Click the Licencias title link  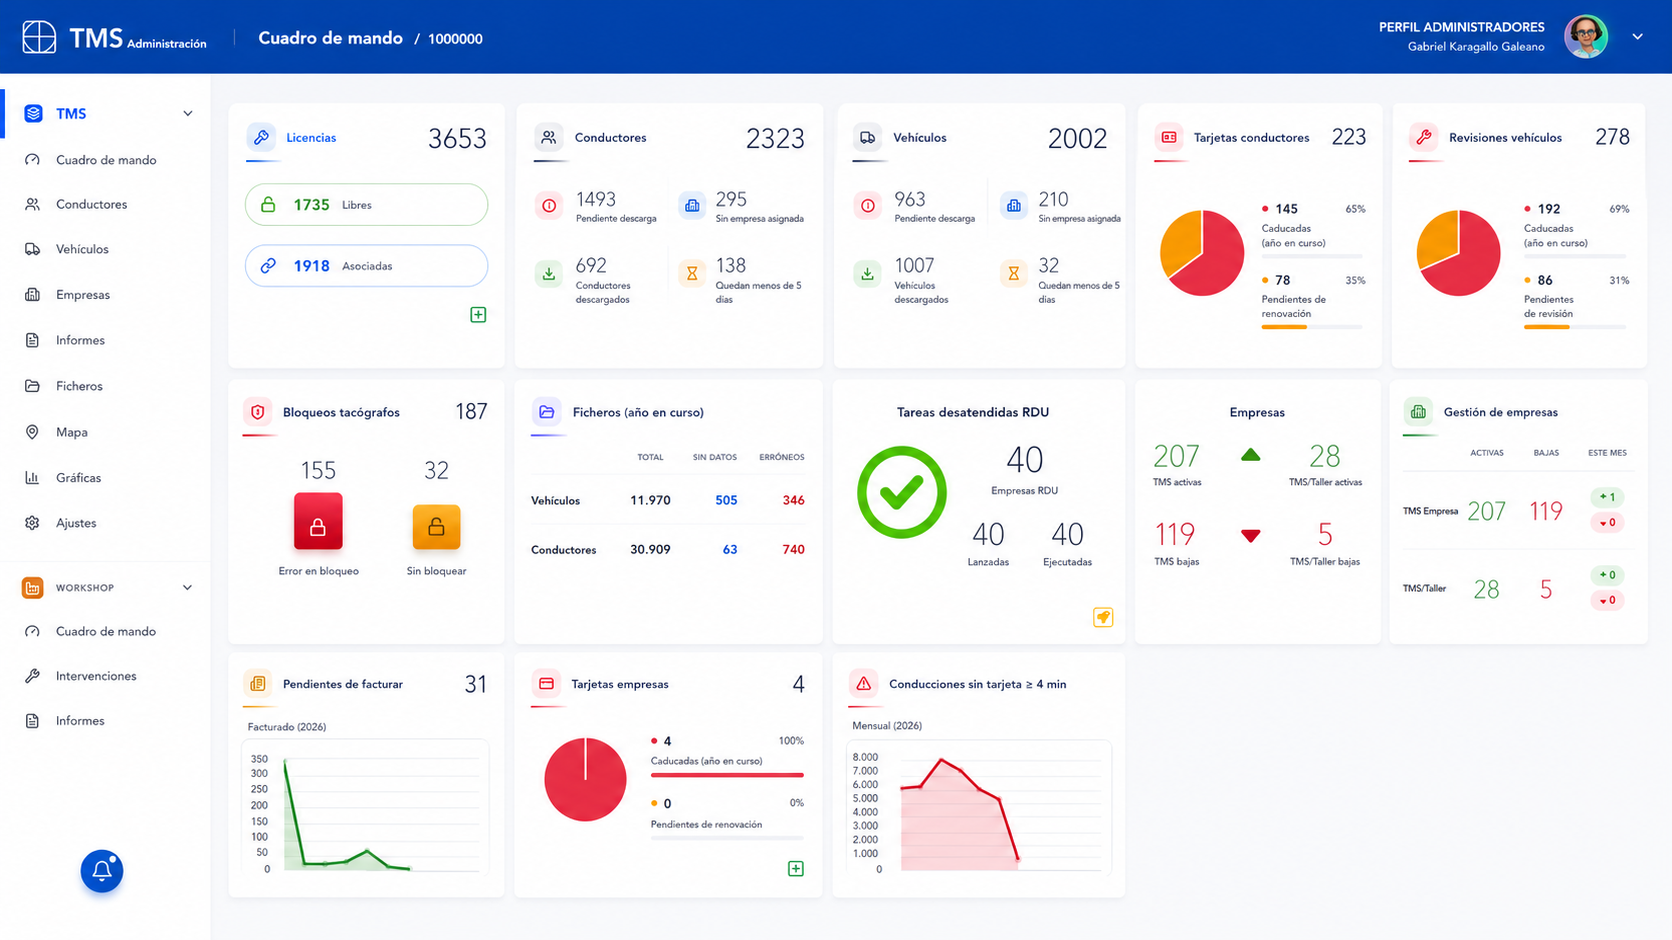[311, 138]
